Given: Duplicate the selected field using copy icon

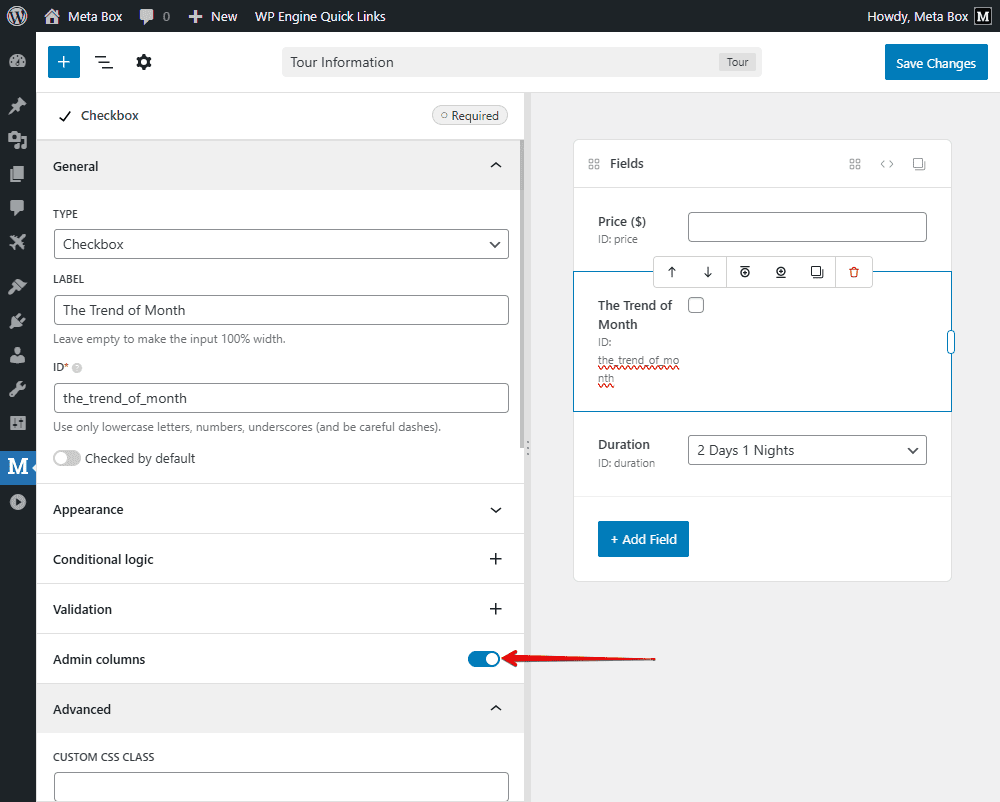Looking at the screenshot, I should point(817,271).
